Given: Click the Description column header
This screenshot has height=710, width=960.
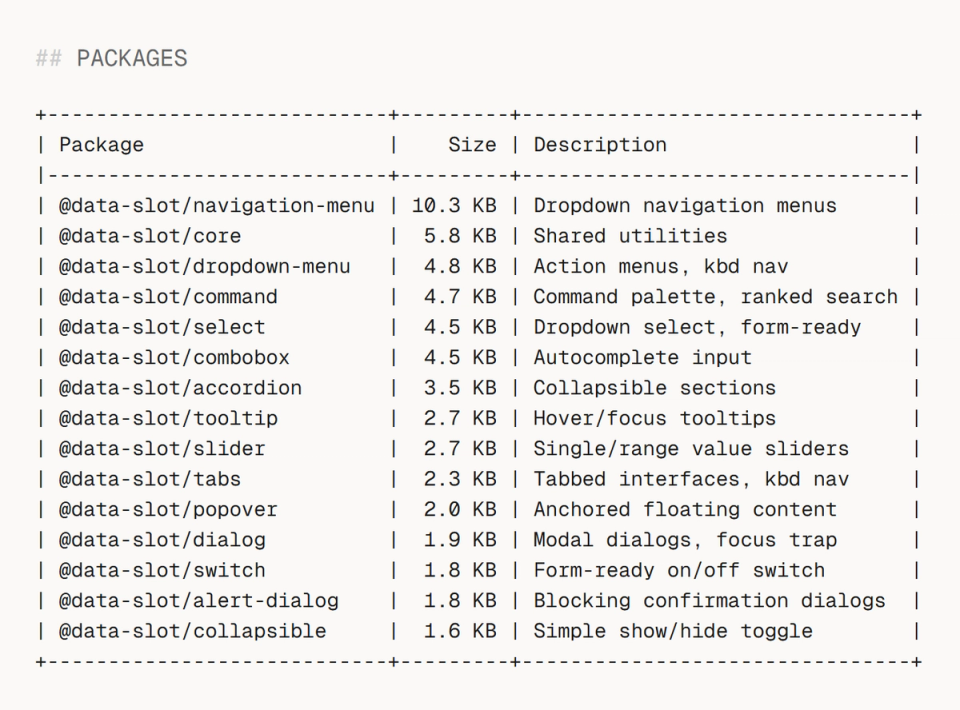Looking at the screenshot, I should click(x=600, y=145).
